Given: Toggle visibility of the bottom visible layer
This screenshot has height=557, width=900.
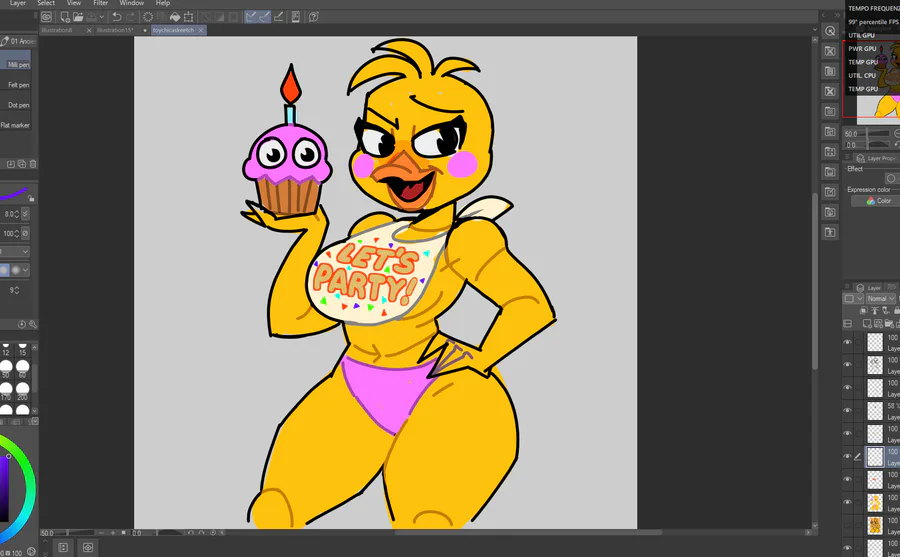Looking at the screenshot, I should pyautogui.click(x=847, y=548).
